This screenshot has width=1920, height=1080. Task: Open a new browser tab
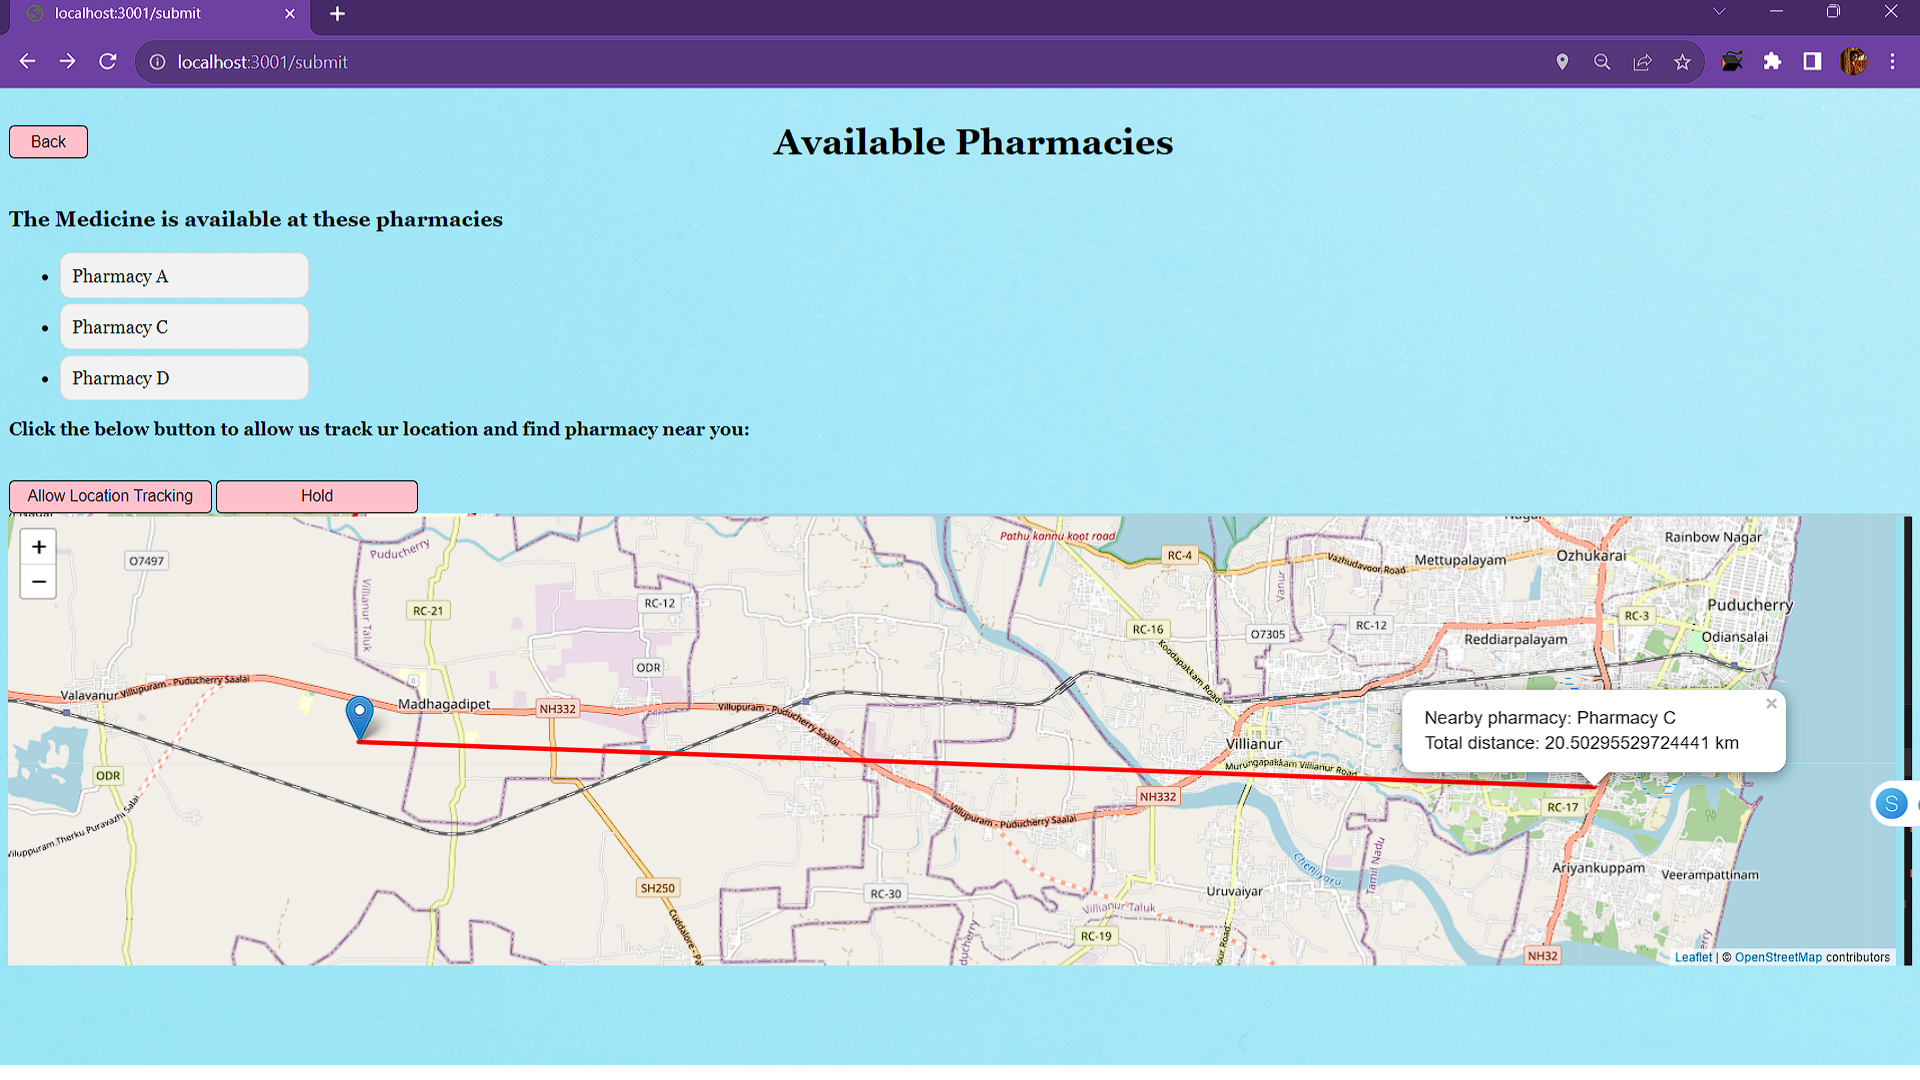[337, 14]
